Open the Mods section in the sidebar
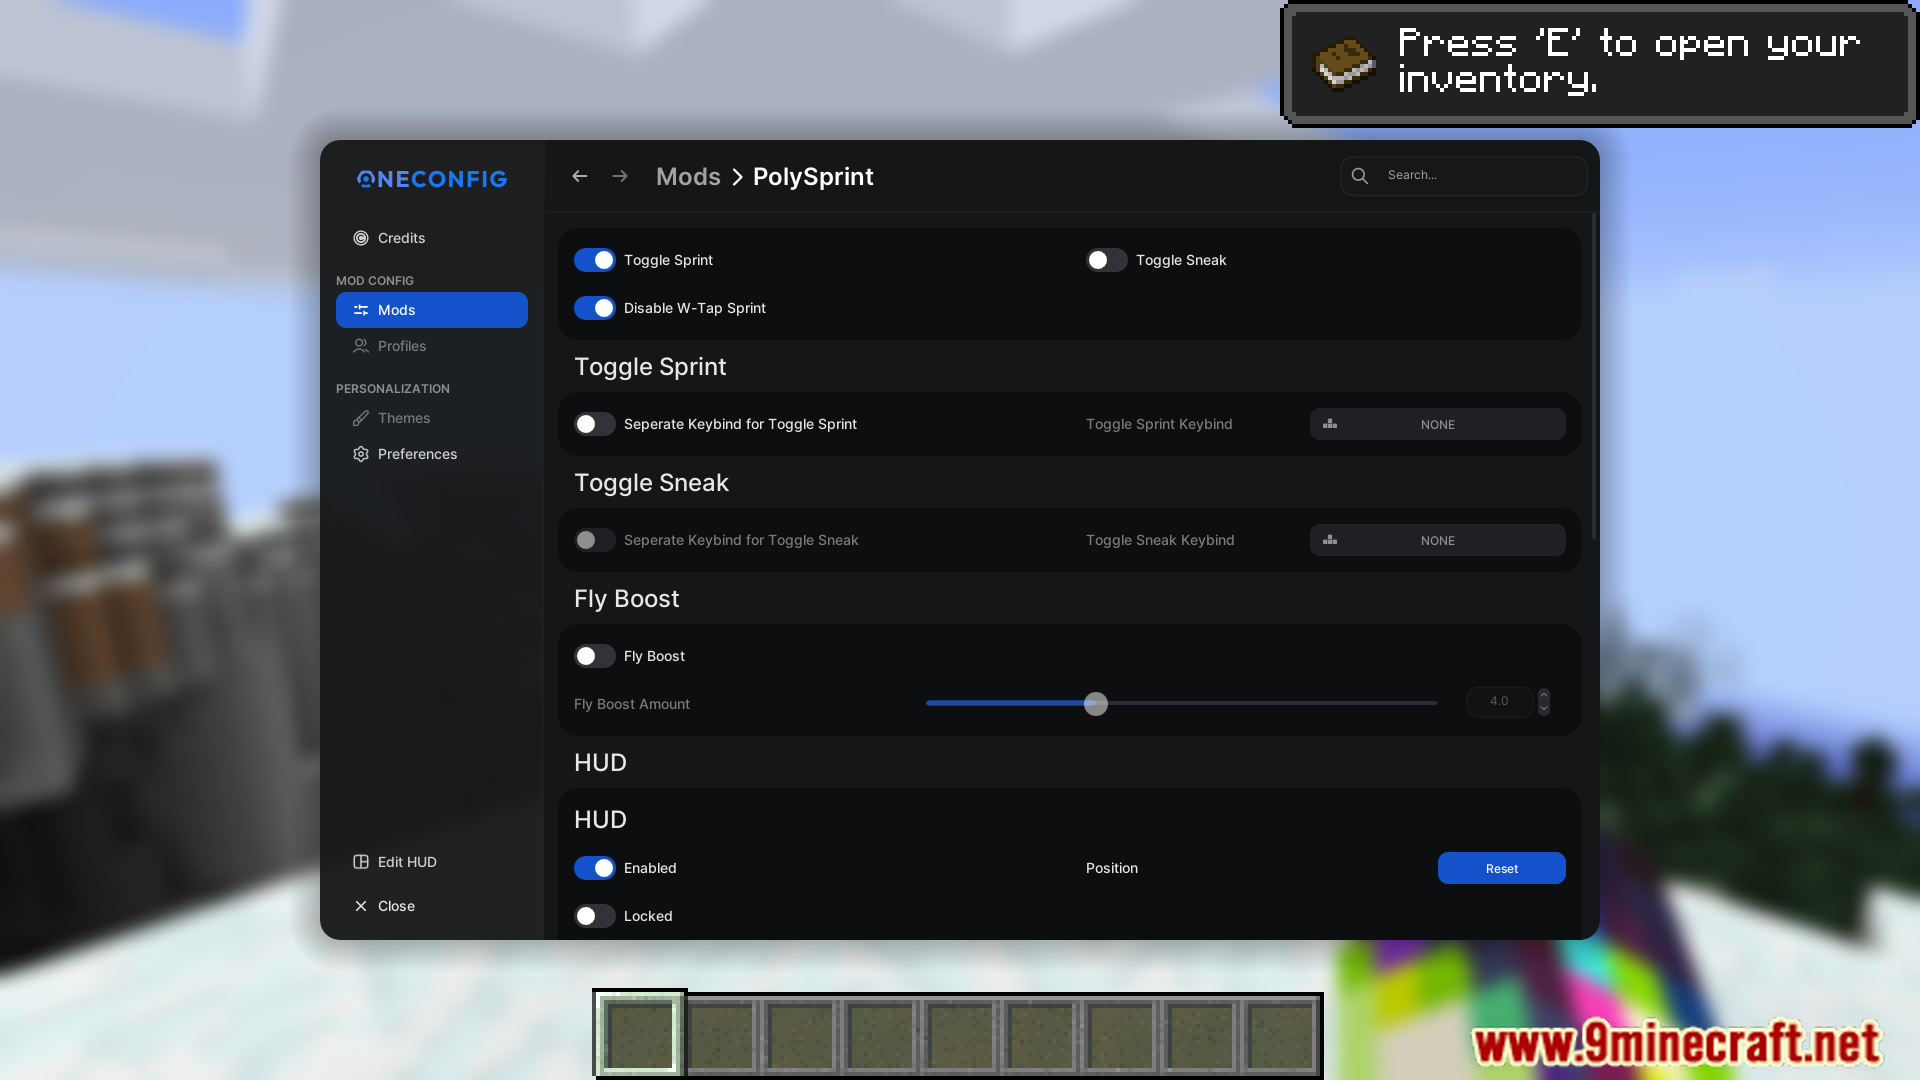Viewport: 1920px width, 1080px height. coord(432,310)
